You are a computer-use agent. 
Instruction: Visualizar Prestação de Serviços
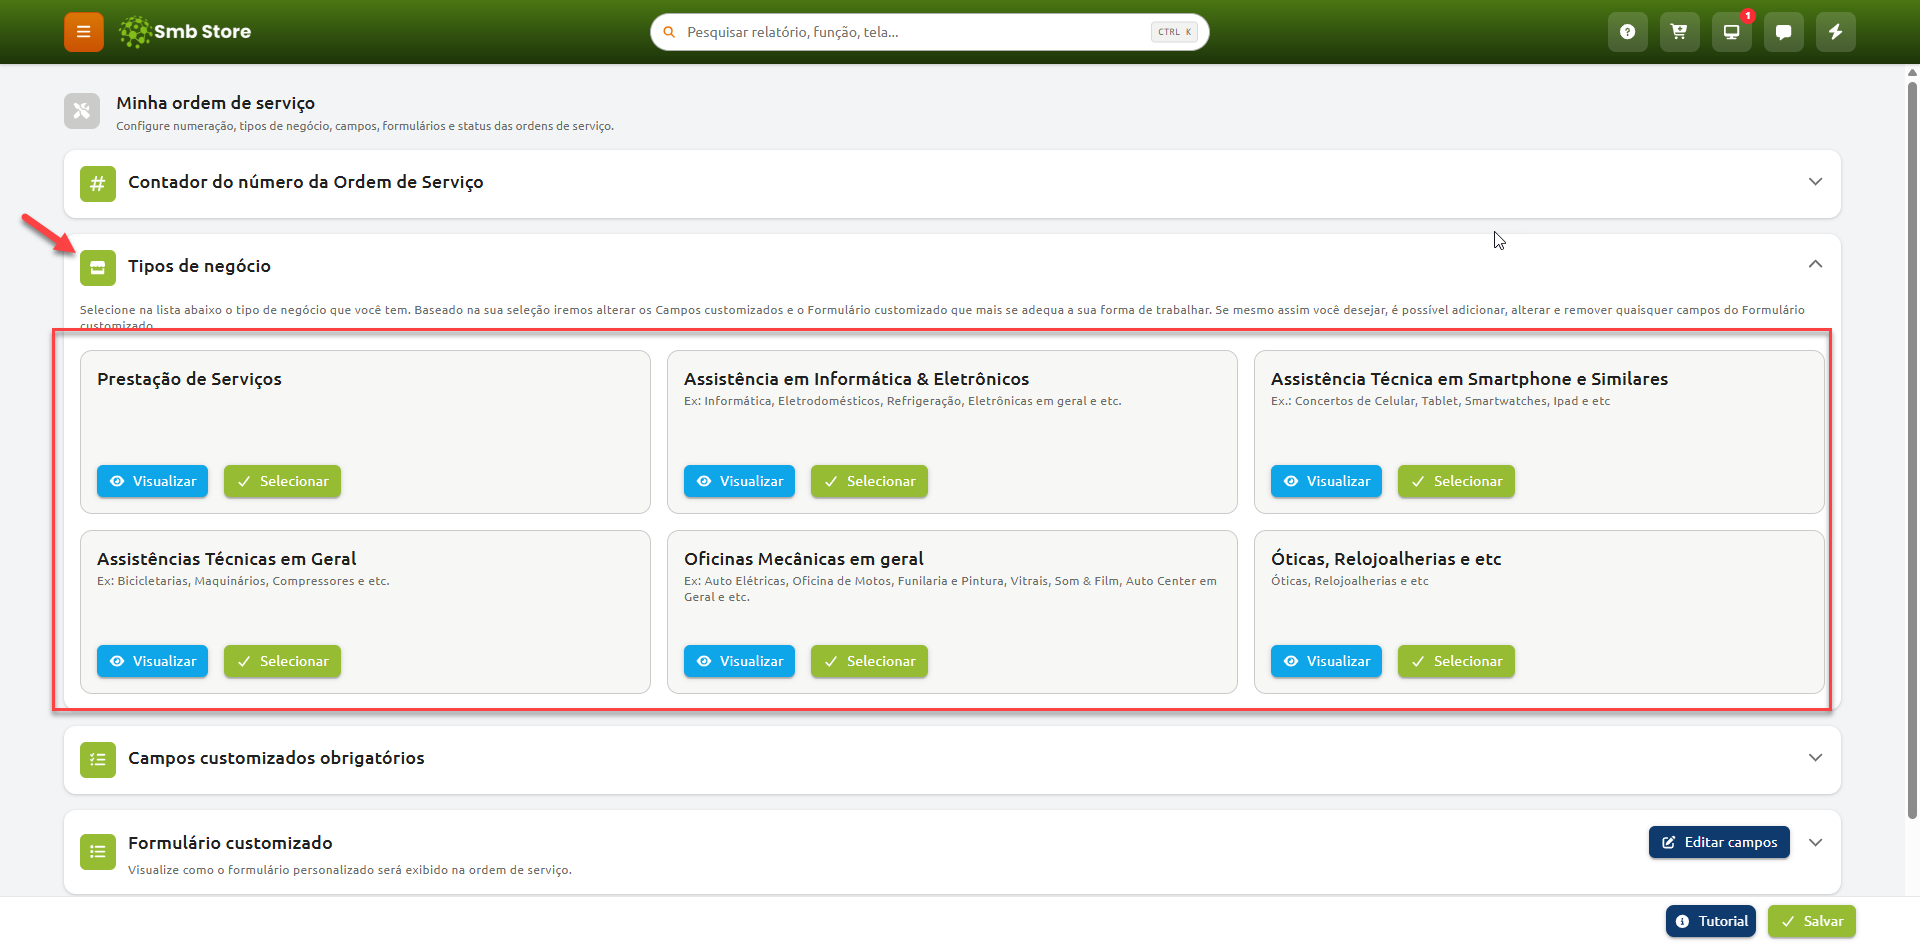pyautogui.click(x=152, y=481)
